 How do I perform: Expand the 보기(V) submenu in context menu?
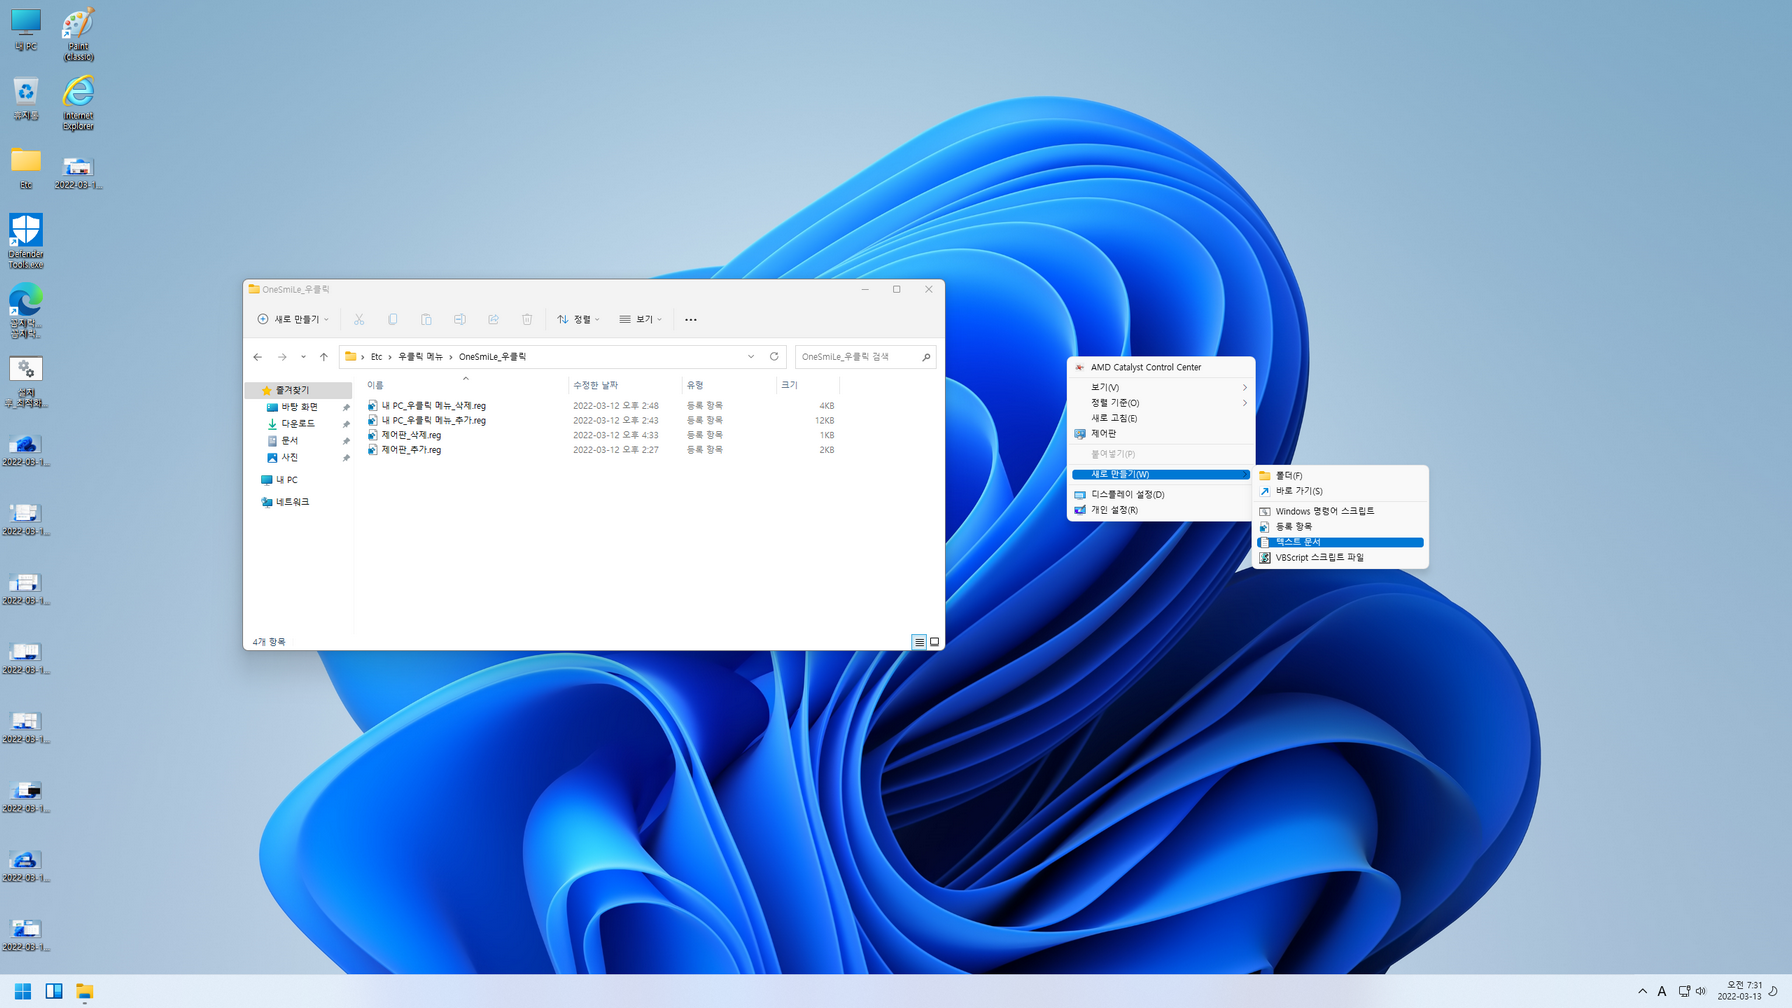click(1161, 387)
